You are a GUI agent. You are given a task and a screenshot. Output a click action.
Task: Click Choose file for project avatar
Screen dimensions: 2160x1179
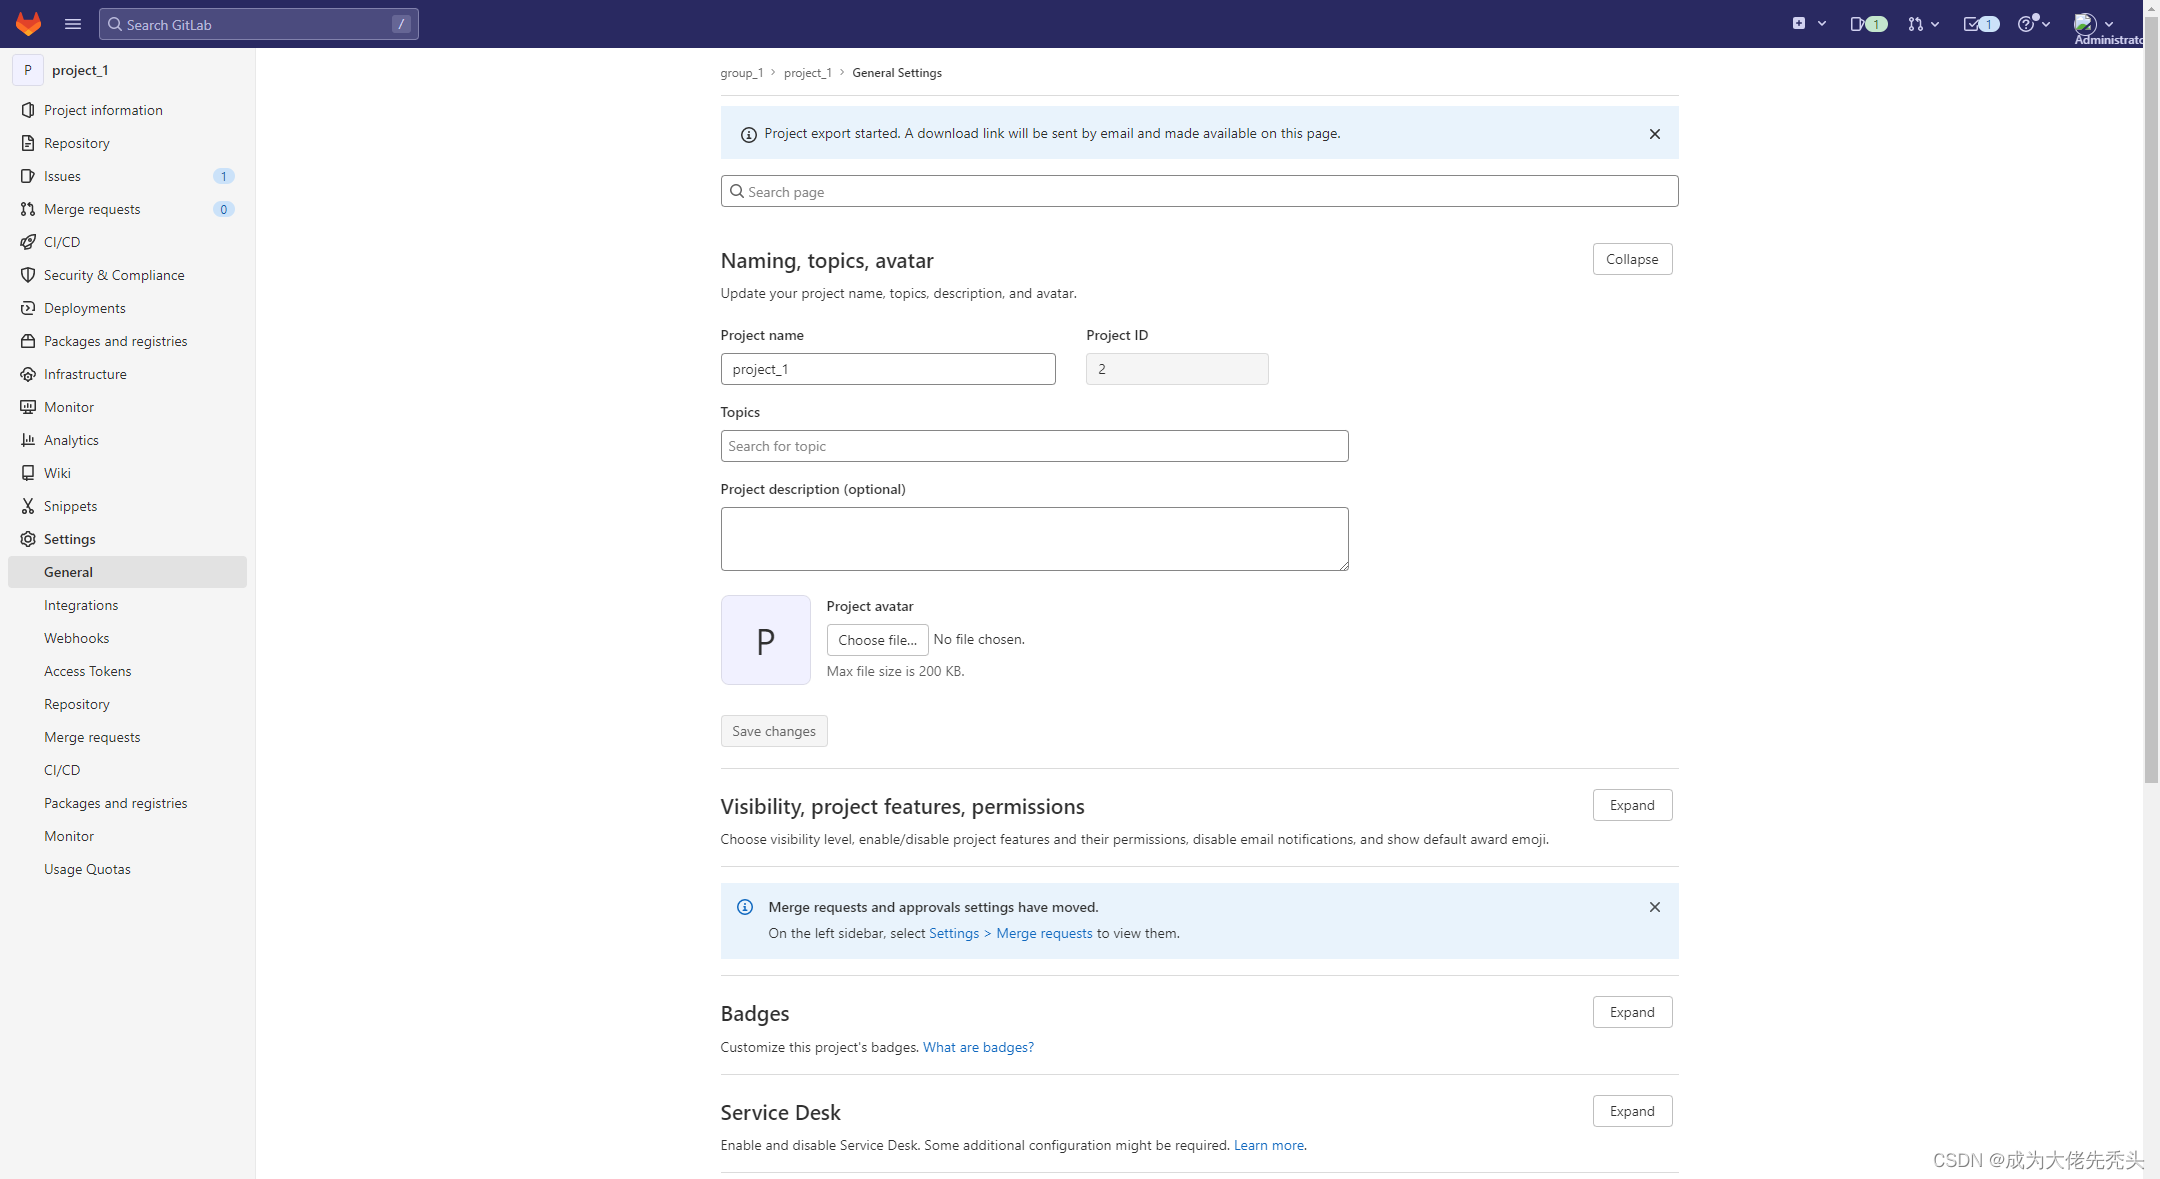pyautogui.click(x=877, y=640)
